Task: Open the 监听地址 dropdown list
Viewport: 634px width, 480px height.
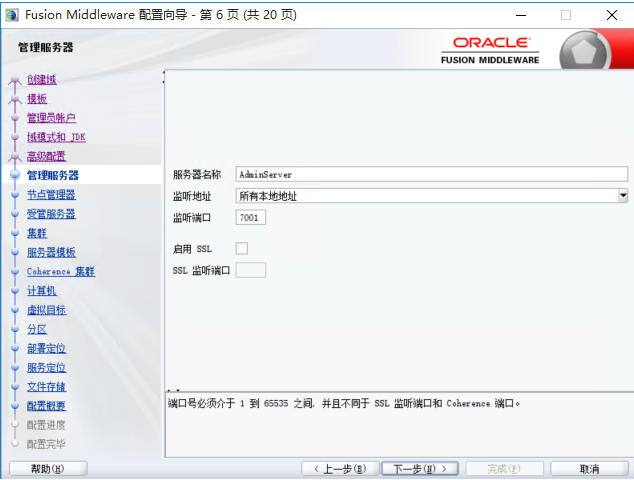Action: tap(431, 196)
